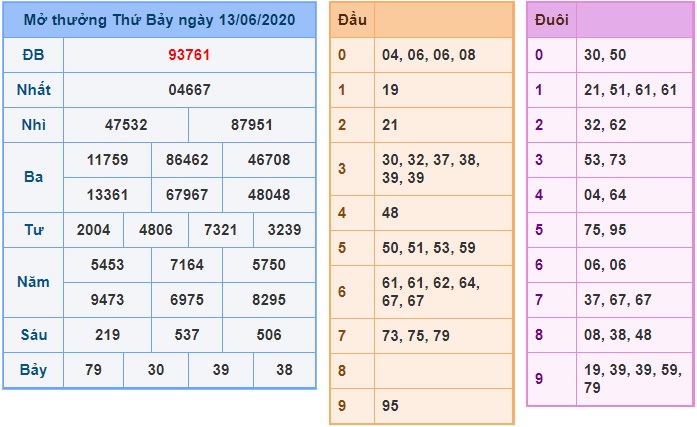The height and width of the screenshot is (427, 697).
Task: Select the ĐB prize row label
Action: (x=33, y=55)
